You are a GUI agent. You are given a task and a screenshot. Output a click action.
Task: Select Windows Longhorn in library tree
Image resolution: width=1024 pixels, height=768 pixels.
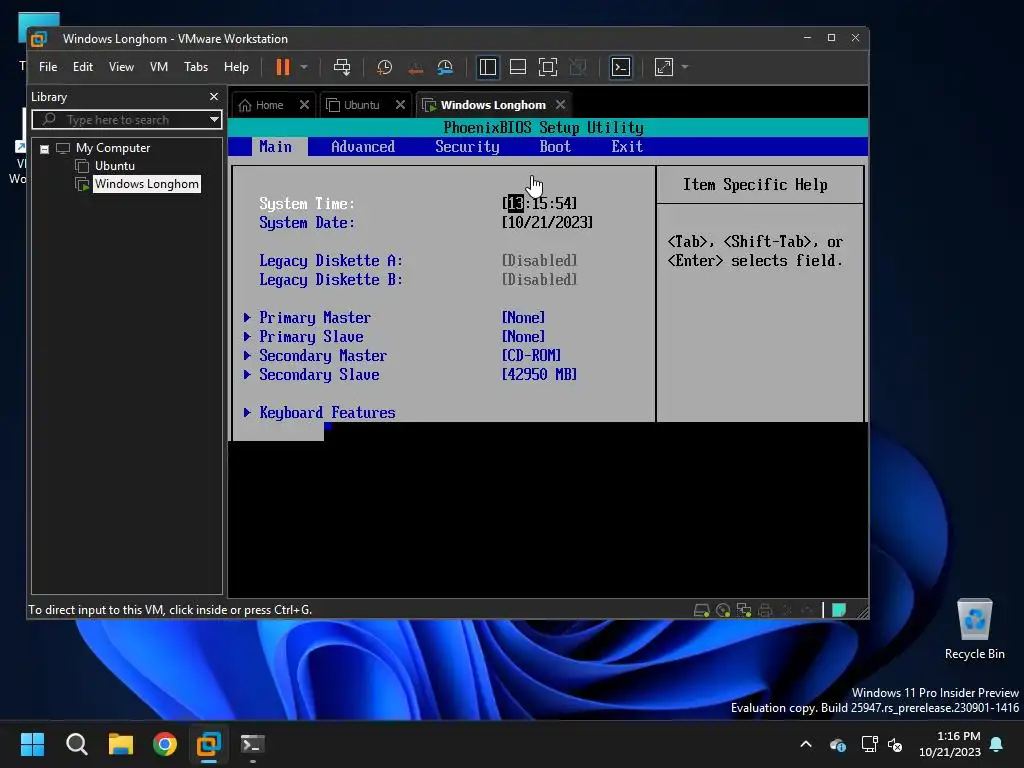click(x=146, y=184)
